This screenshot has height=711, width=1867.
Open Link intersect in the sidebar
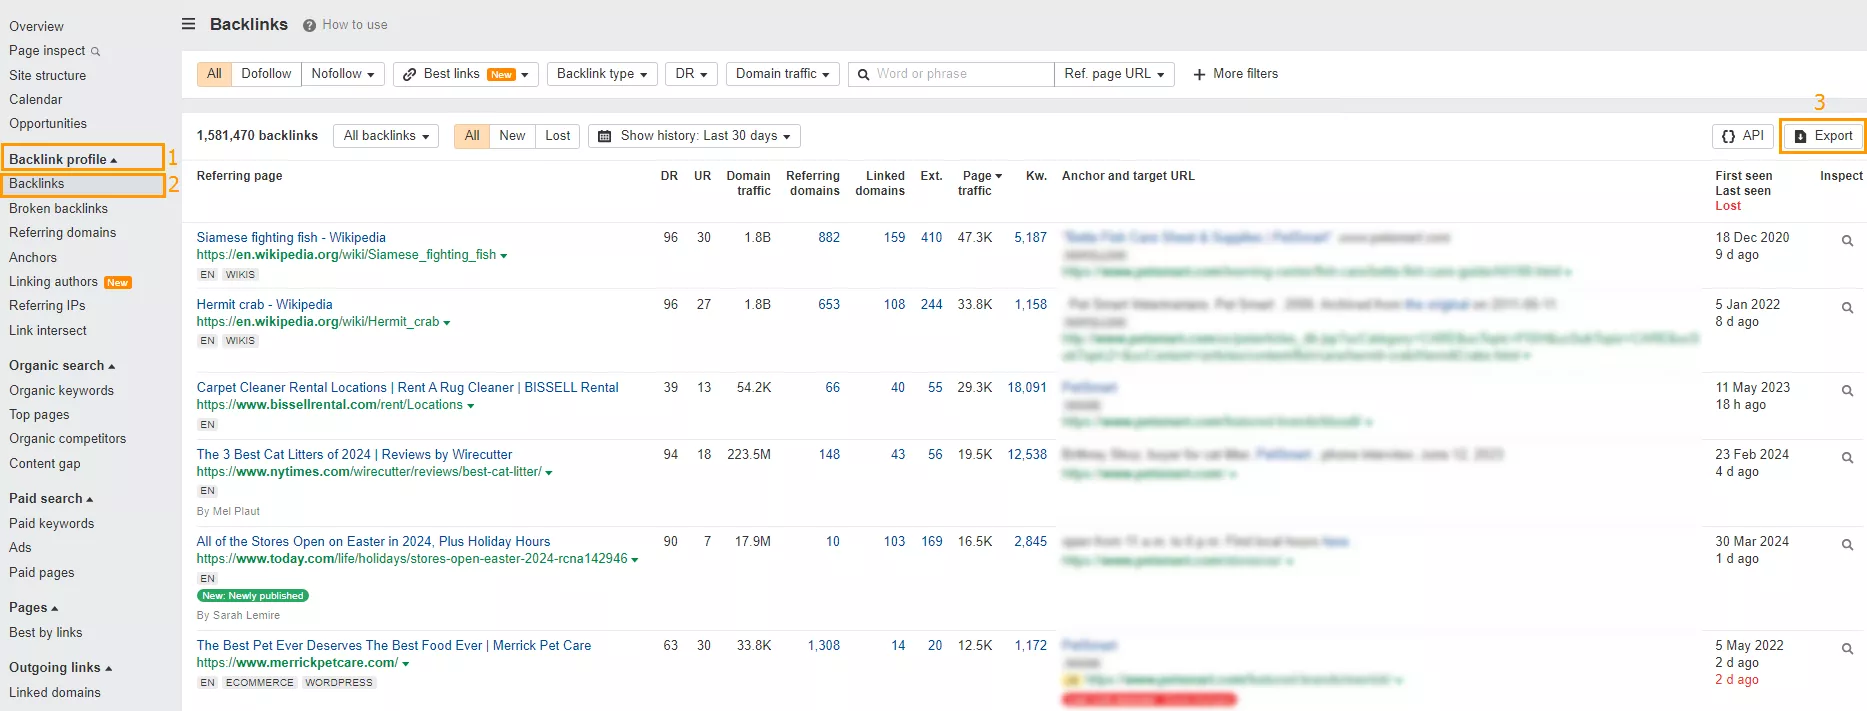point(48,331)
